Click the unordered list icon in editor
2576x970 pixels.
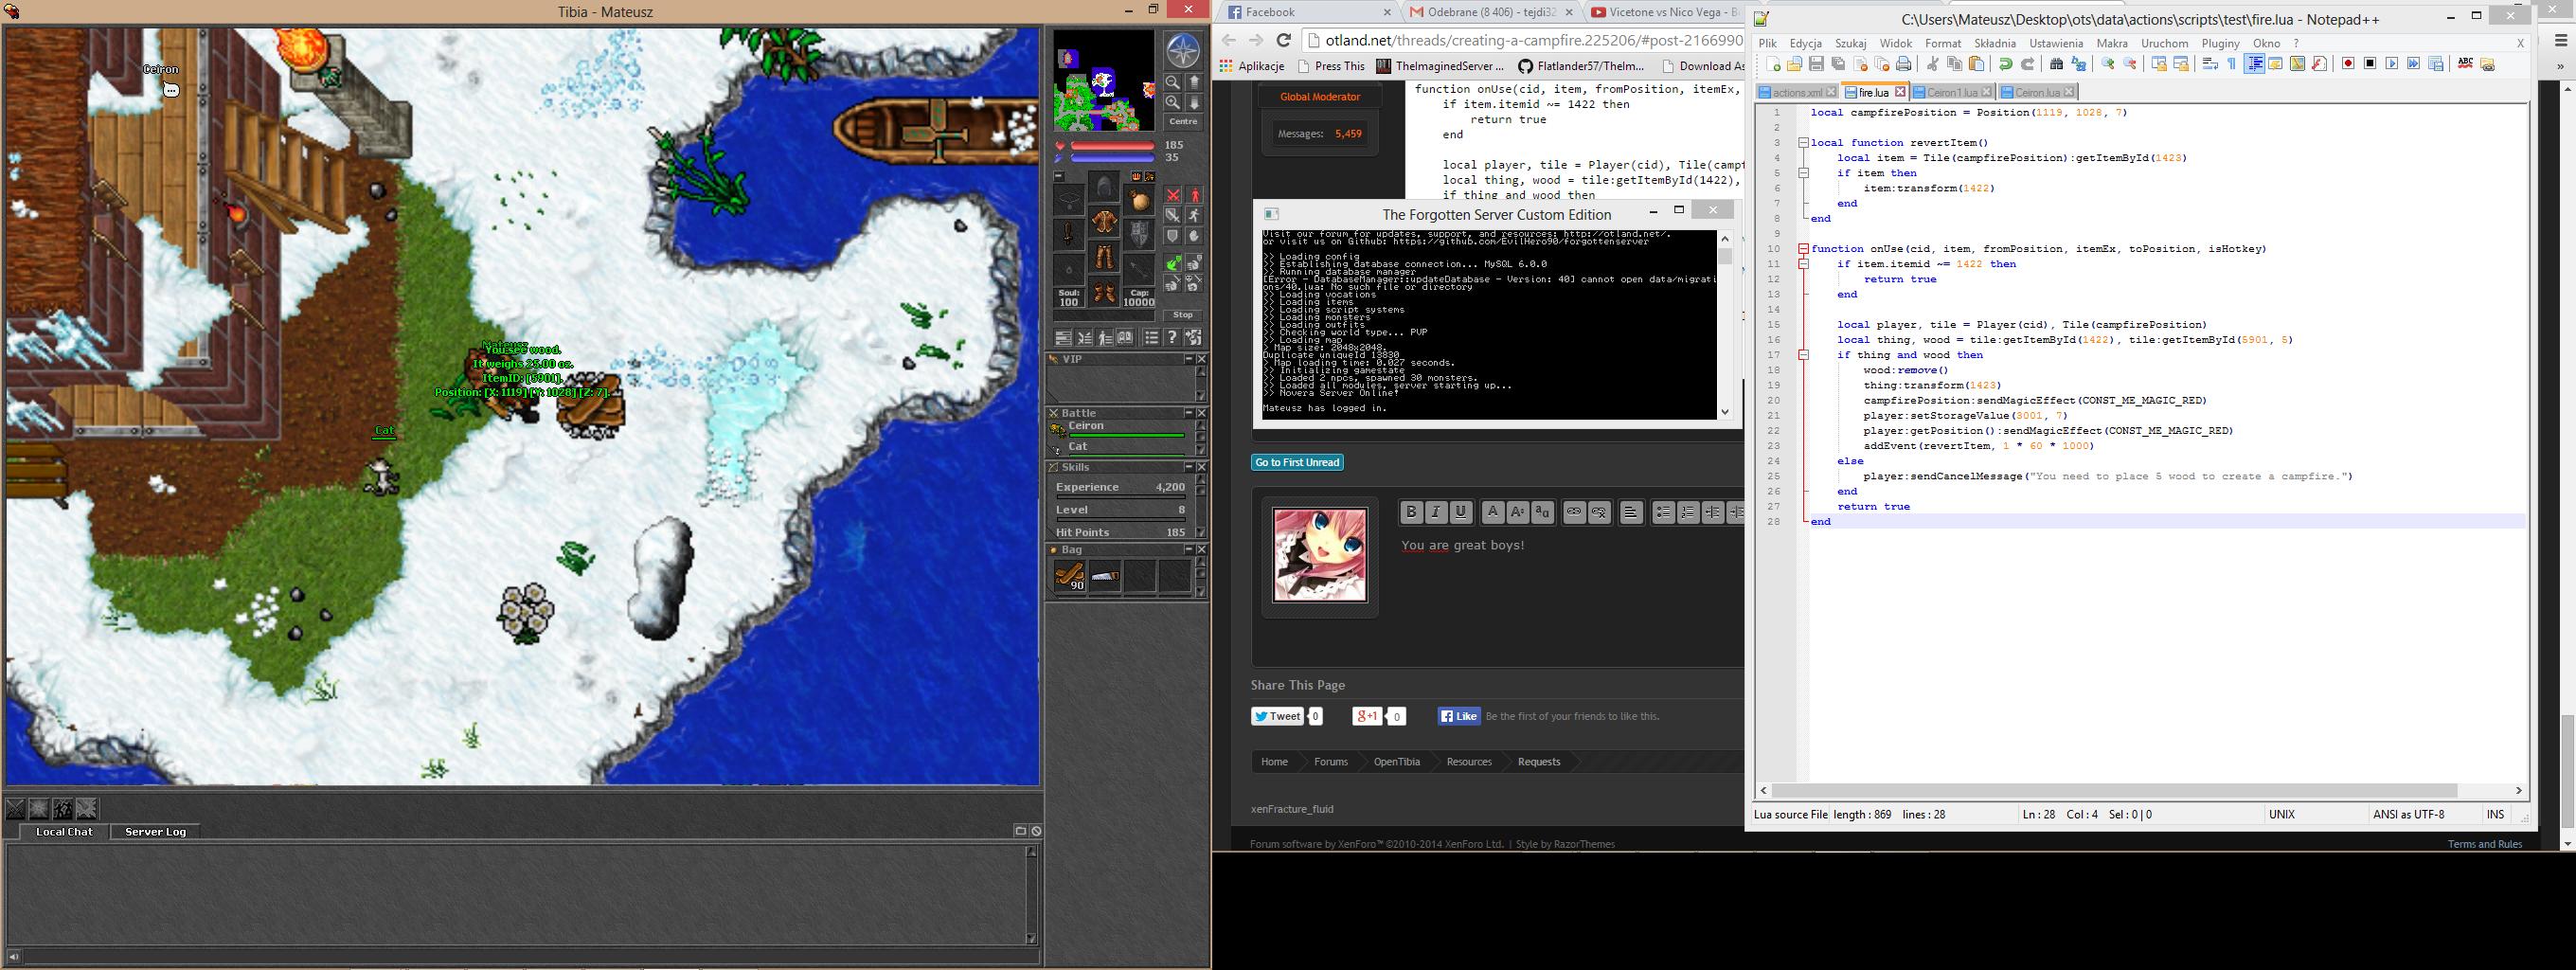pyautogui.click(x=1662, y=512)
